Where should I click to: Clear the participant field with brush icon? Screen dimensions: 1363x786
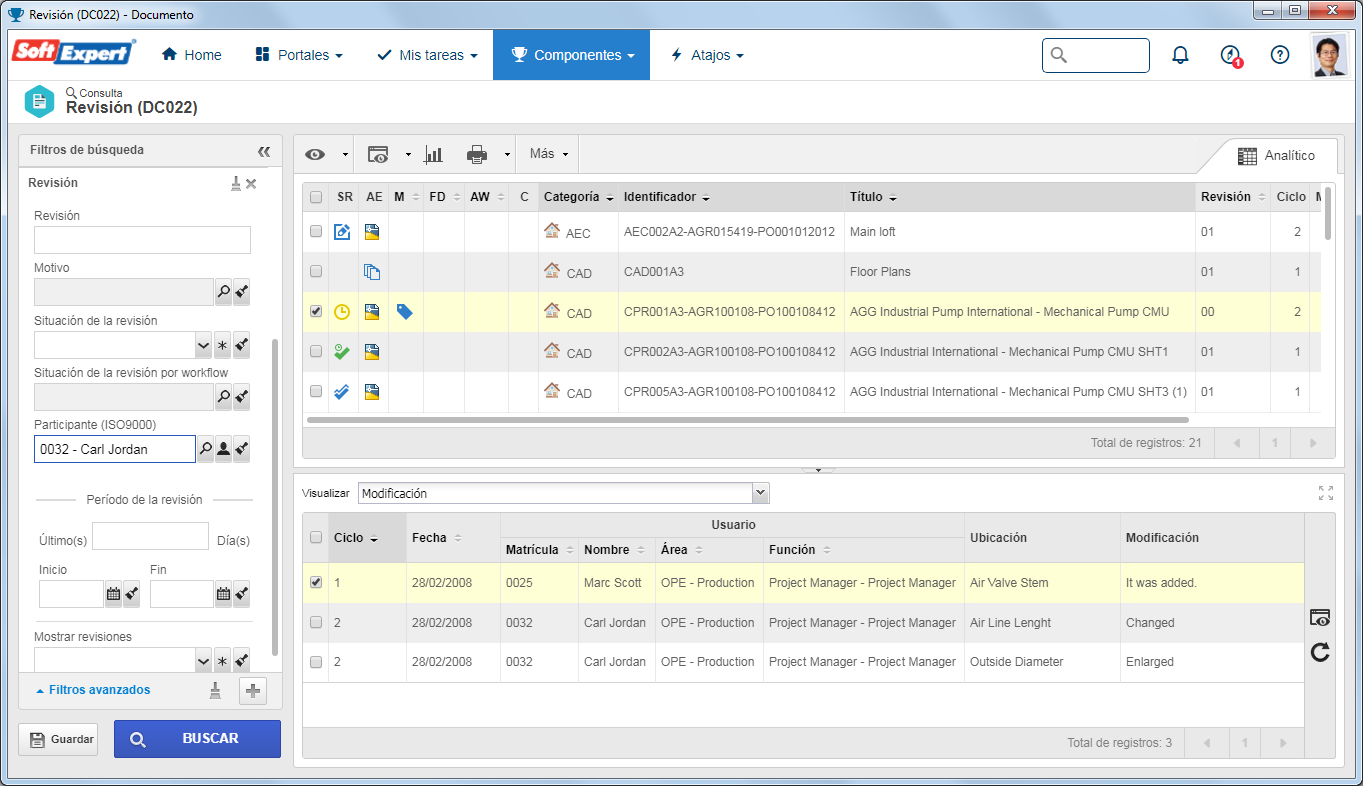pos(241,450)
